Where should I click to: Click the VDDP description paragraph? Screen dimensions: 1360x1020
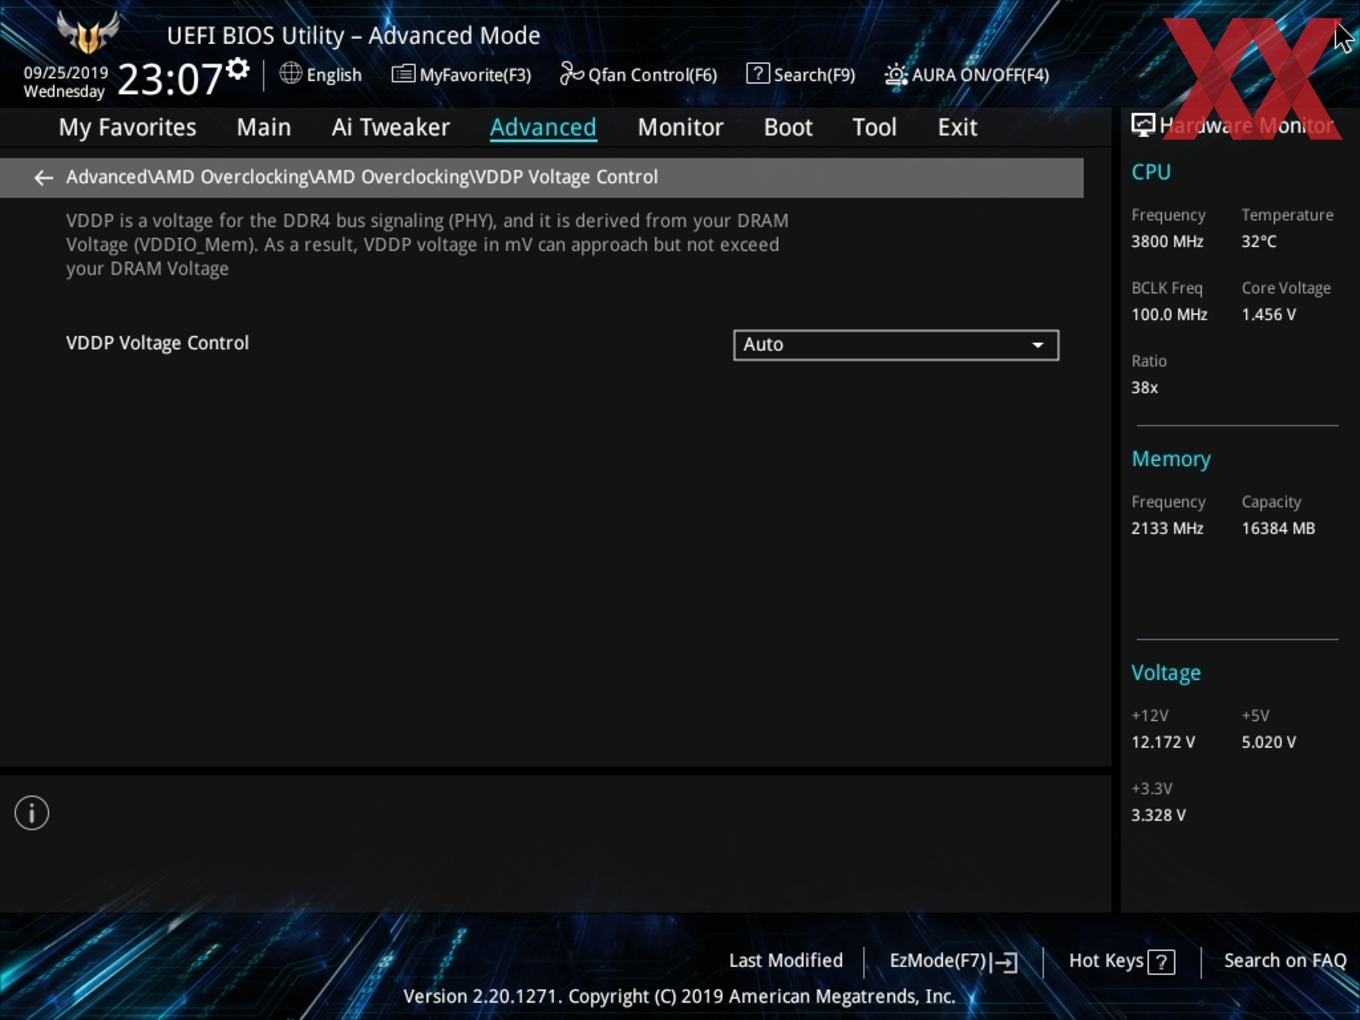click(427, 244)
